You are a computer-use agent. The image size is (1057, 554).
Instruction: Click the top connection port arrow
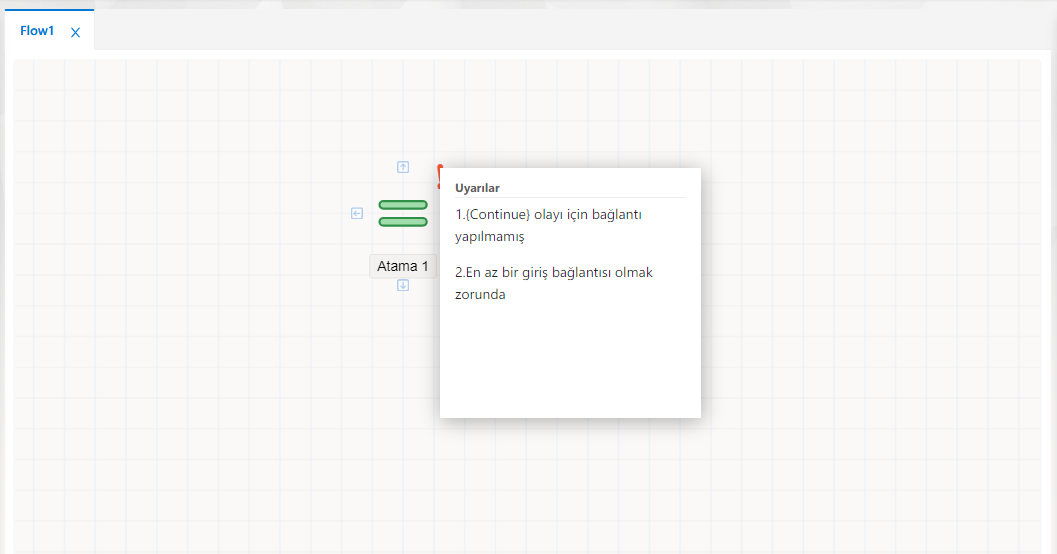click(403, 167)
